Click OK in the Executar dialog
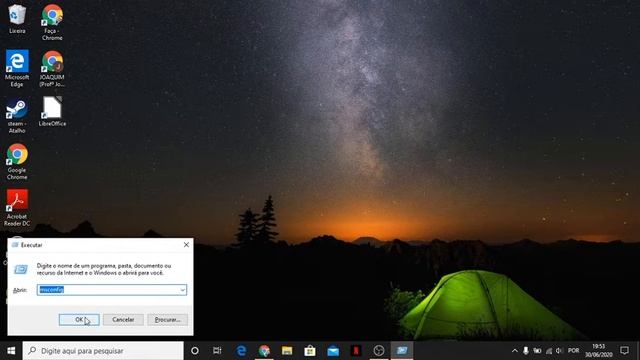The height and width of the screenshot is (360, 640). (79, 320)
